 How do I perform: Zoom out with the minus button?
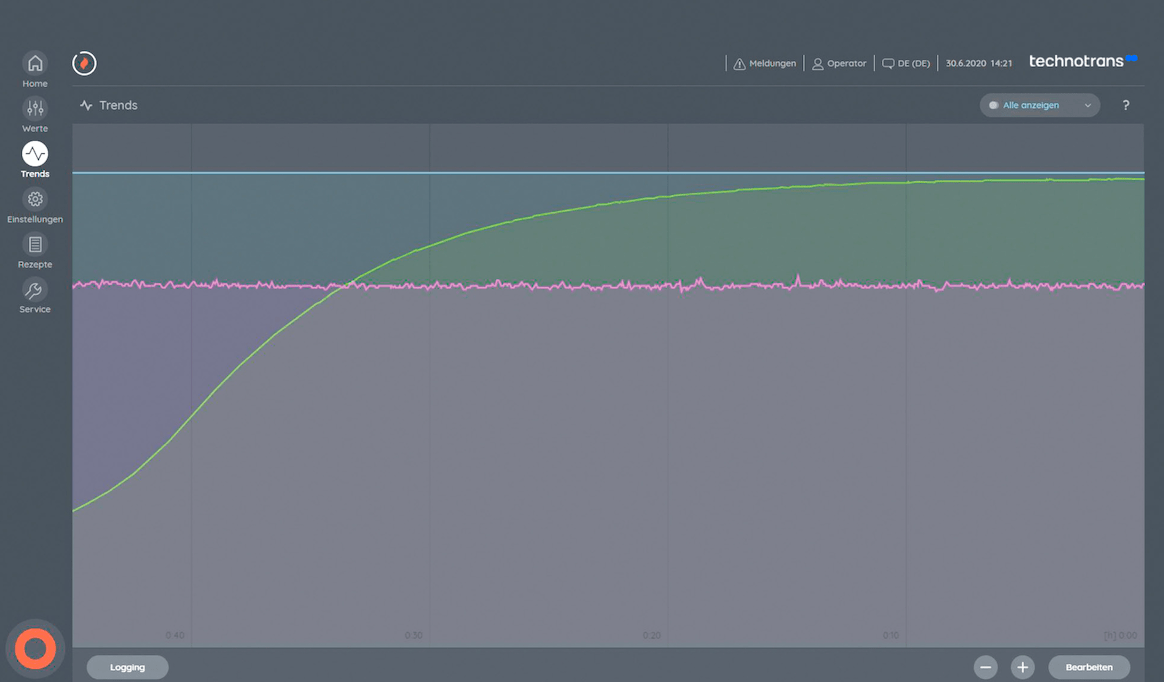pyautogui.click(x=986, y=667)
